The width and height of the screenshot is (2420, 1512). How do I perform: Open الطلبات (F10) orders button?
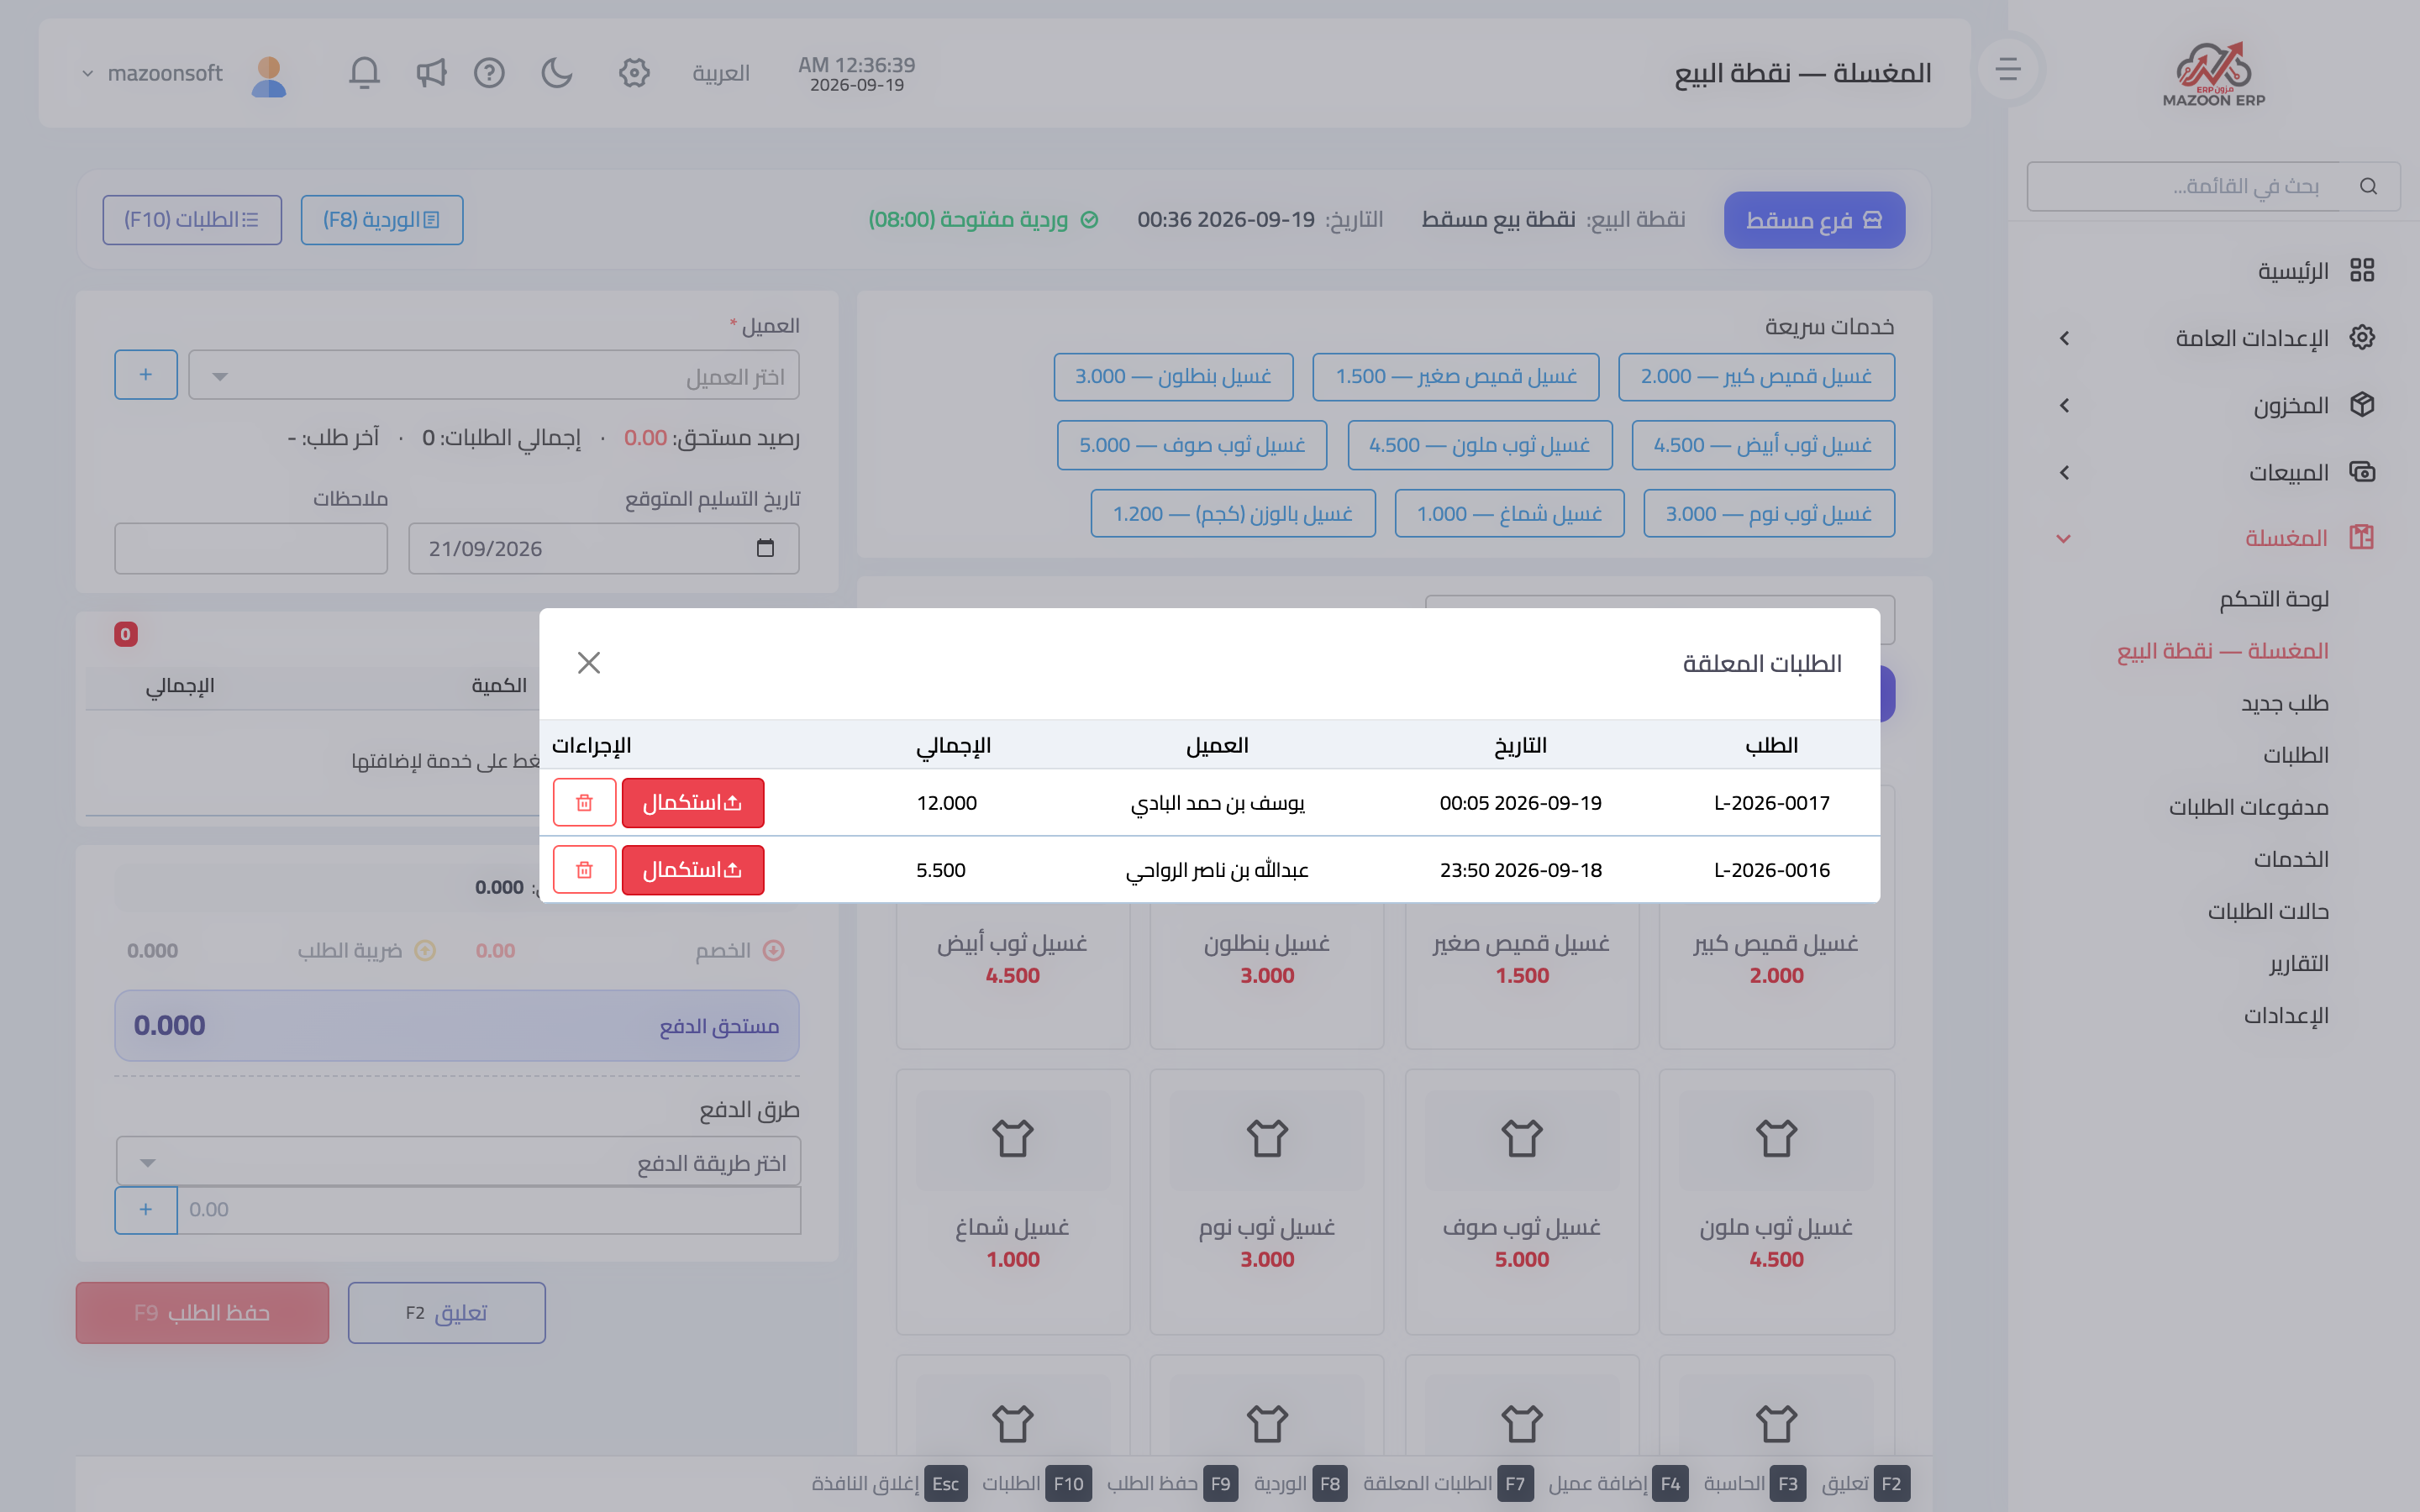192,220
